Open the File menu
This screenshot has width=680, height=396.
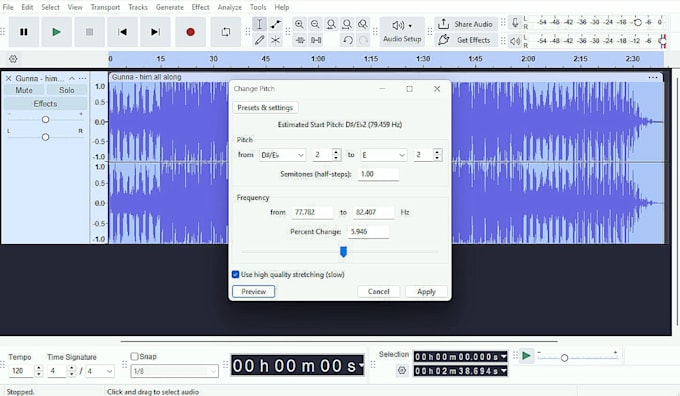click(x=8, y=7)
